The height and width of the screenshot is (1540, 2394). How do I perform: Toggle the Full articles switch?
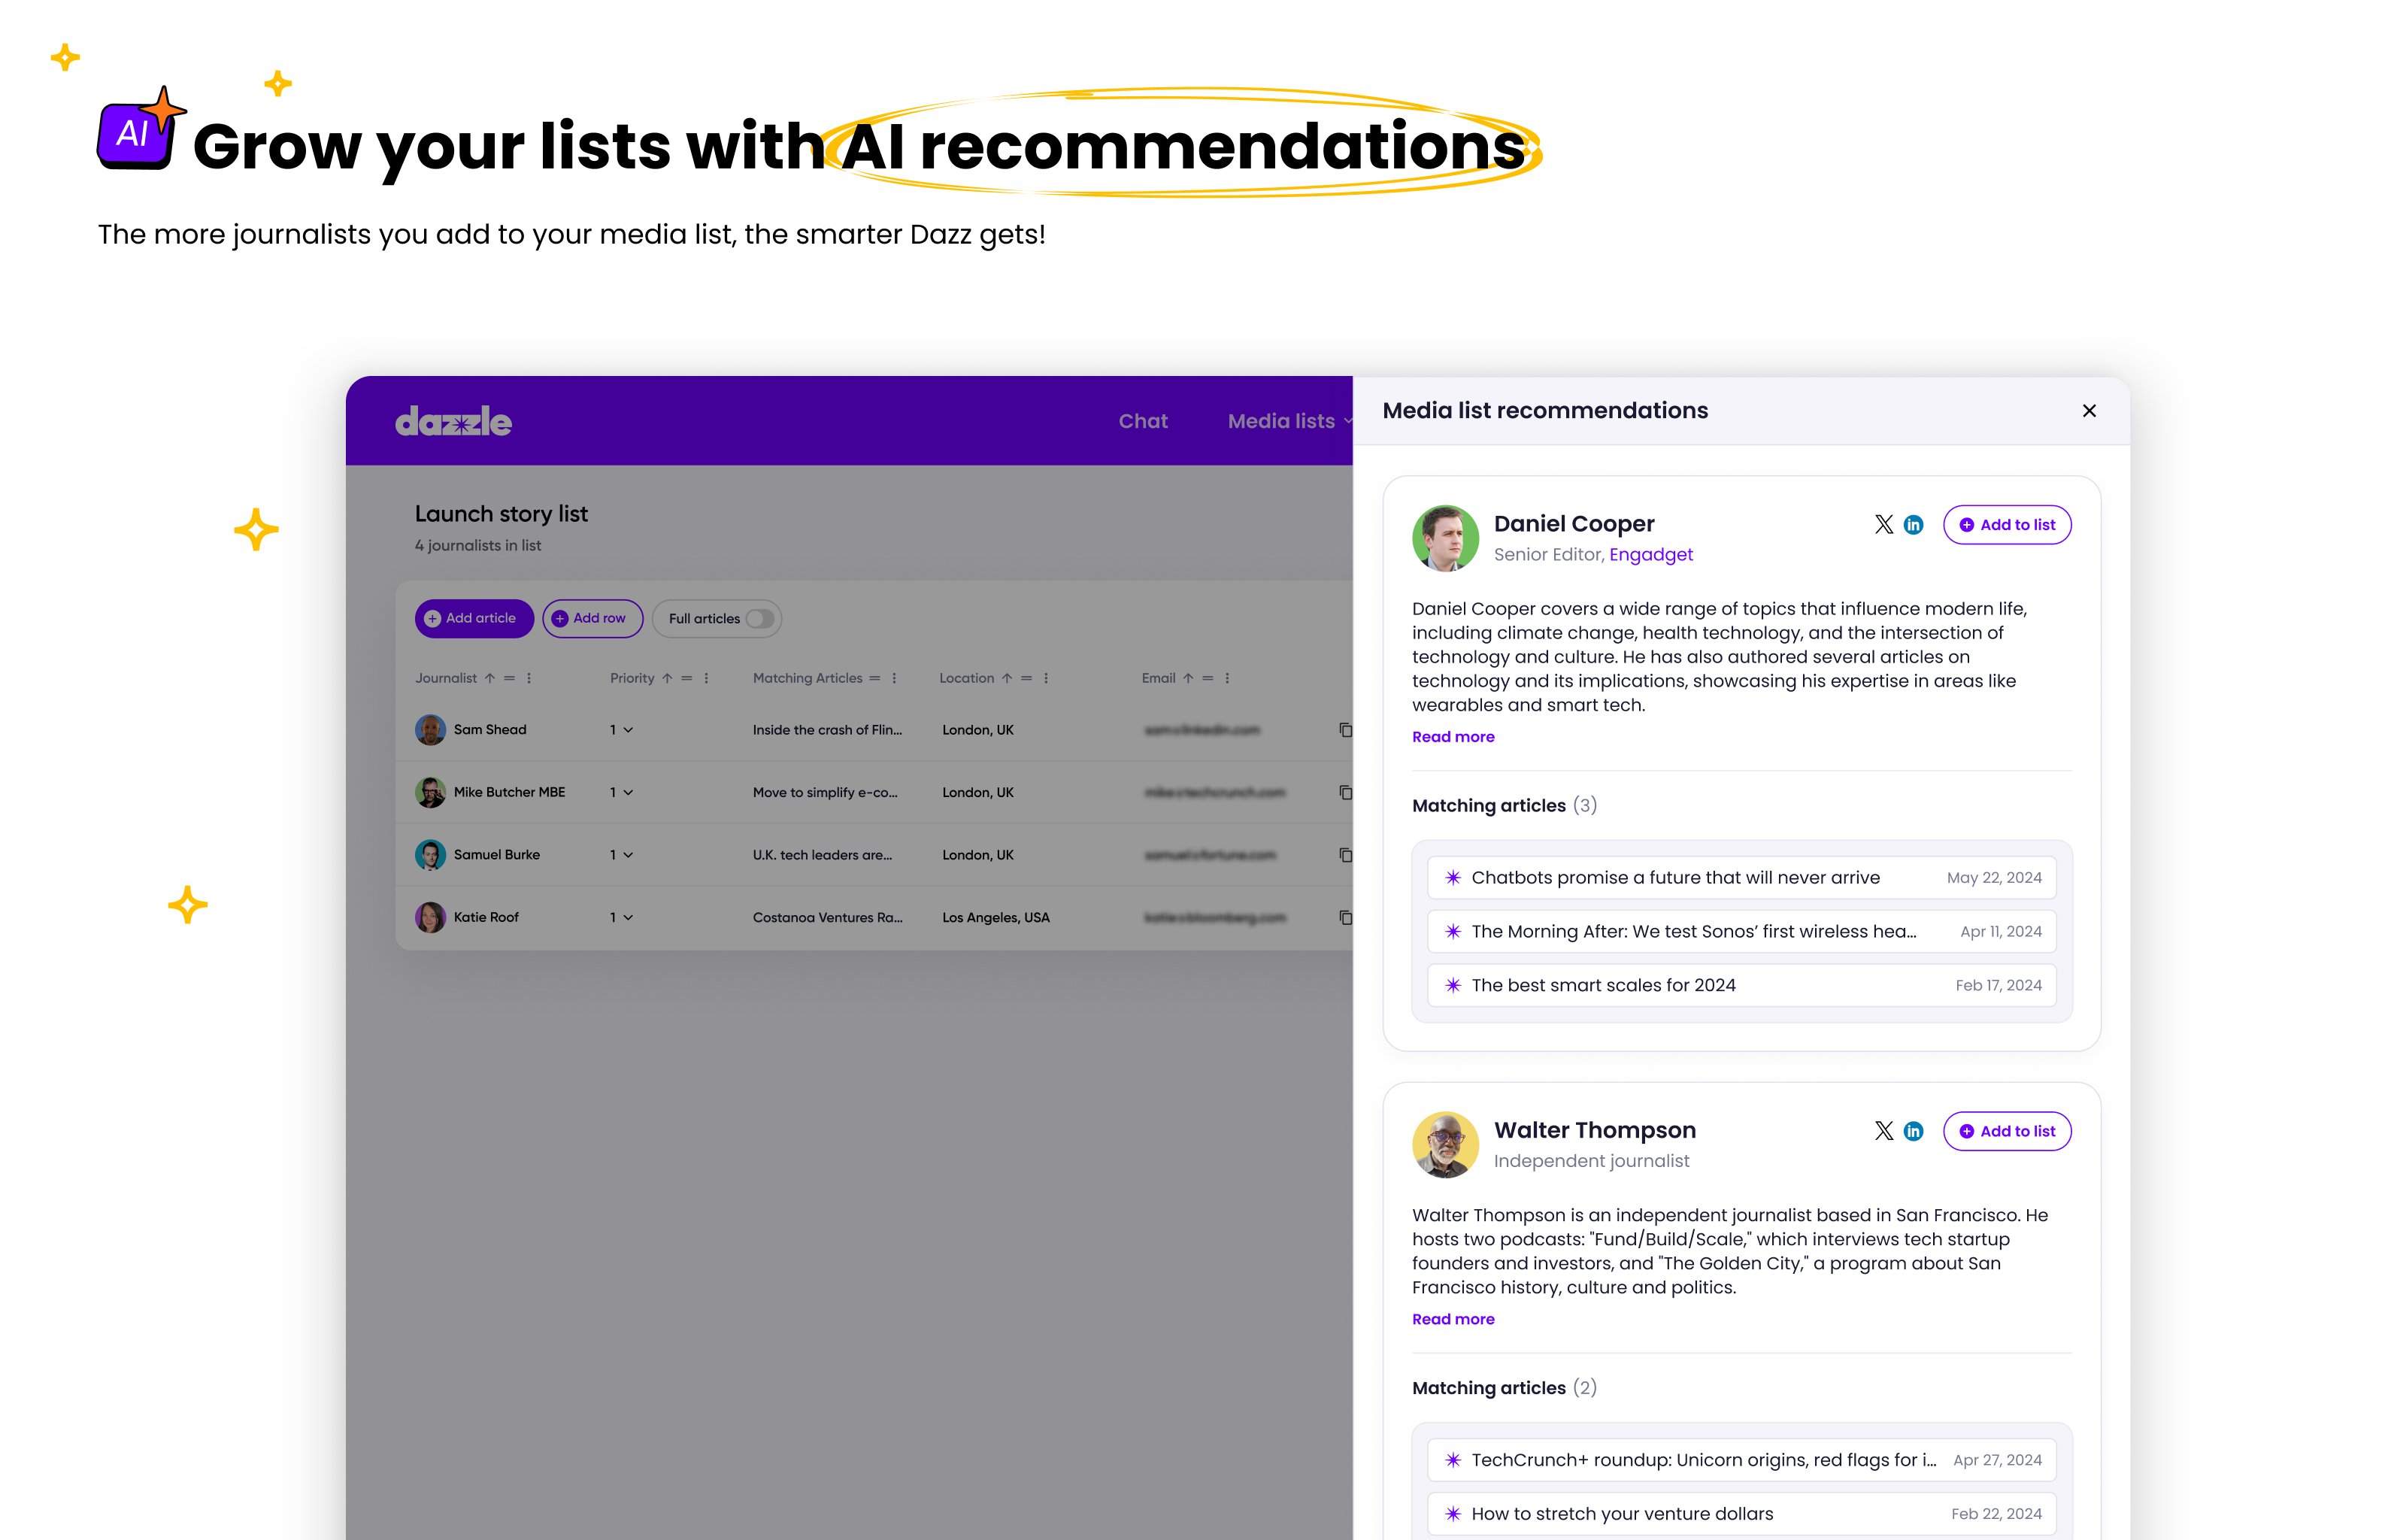(759, 619)
